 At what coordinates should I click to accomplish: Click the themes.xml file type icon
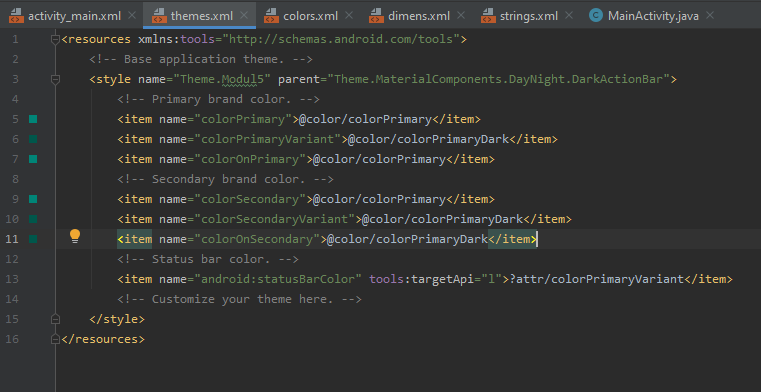[159, 16]
